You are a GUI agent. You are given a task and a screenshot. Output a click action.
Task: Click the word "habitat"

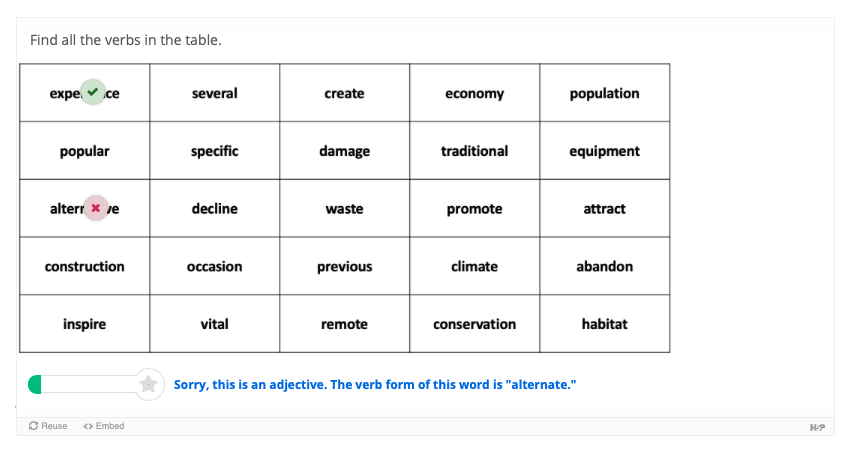604,324
